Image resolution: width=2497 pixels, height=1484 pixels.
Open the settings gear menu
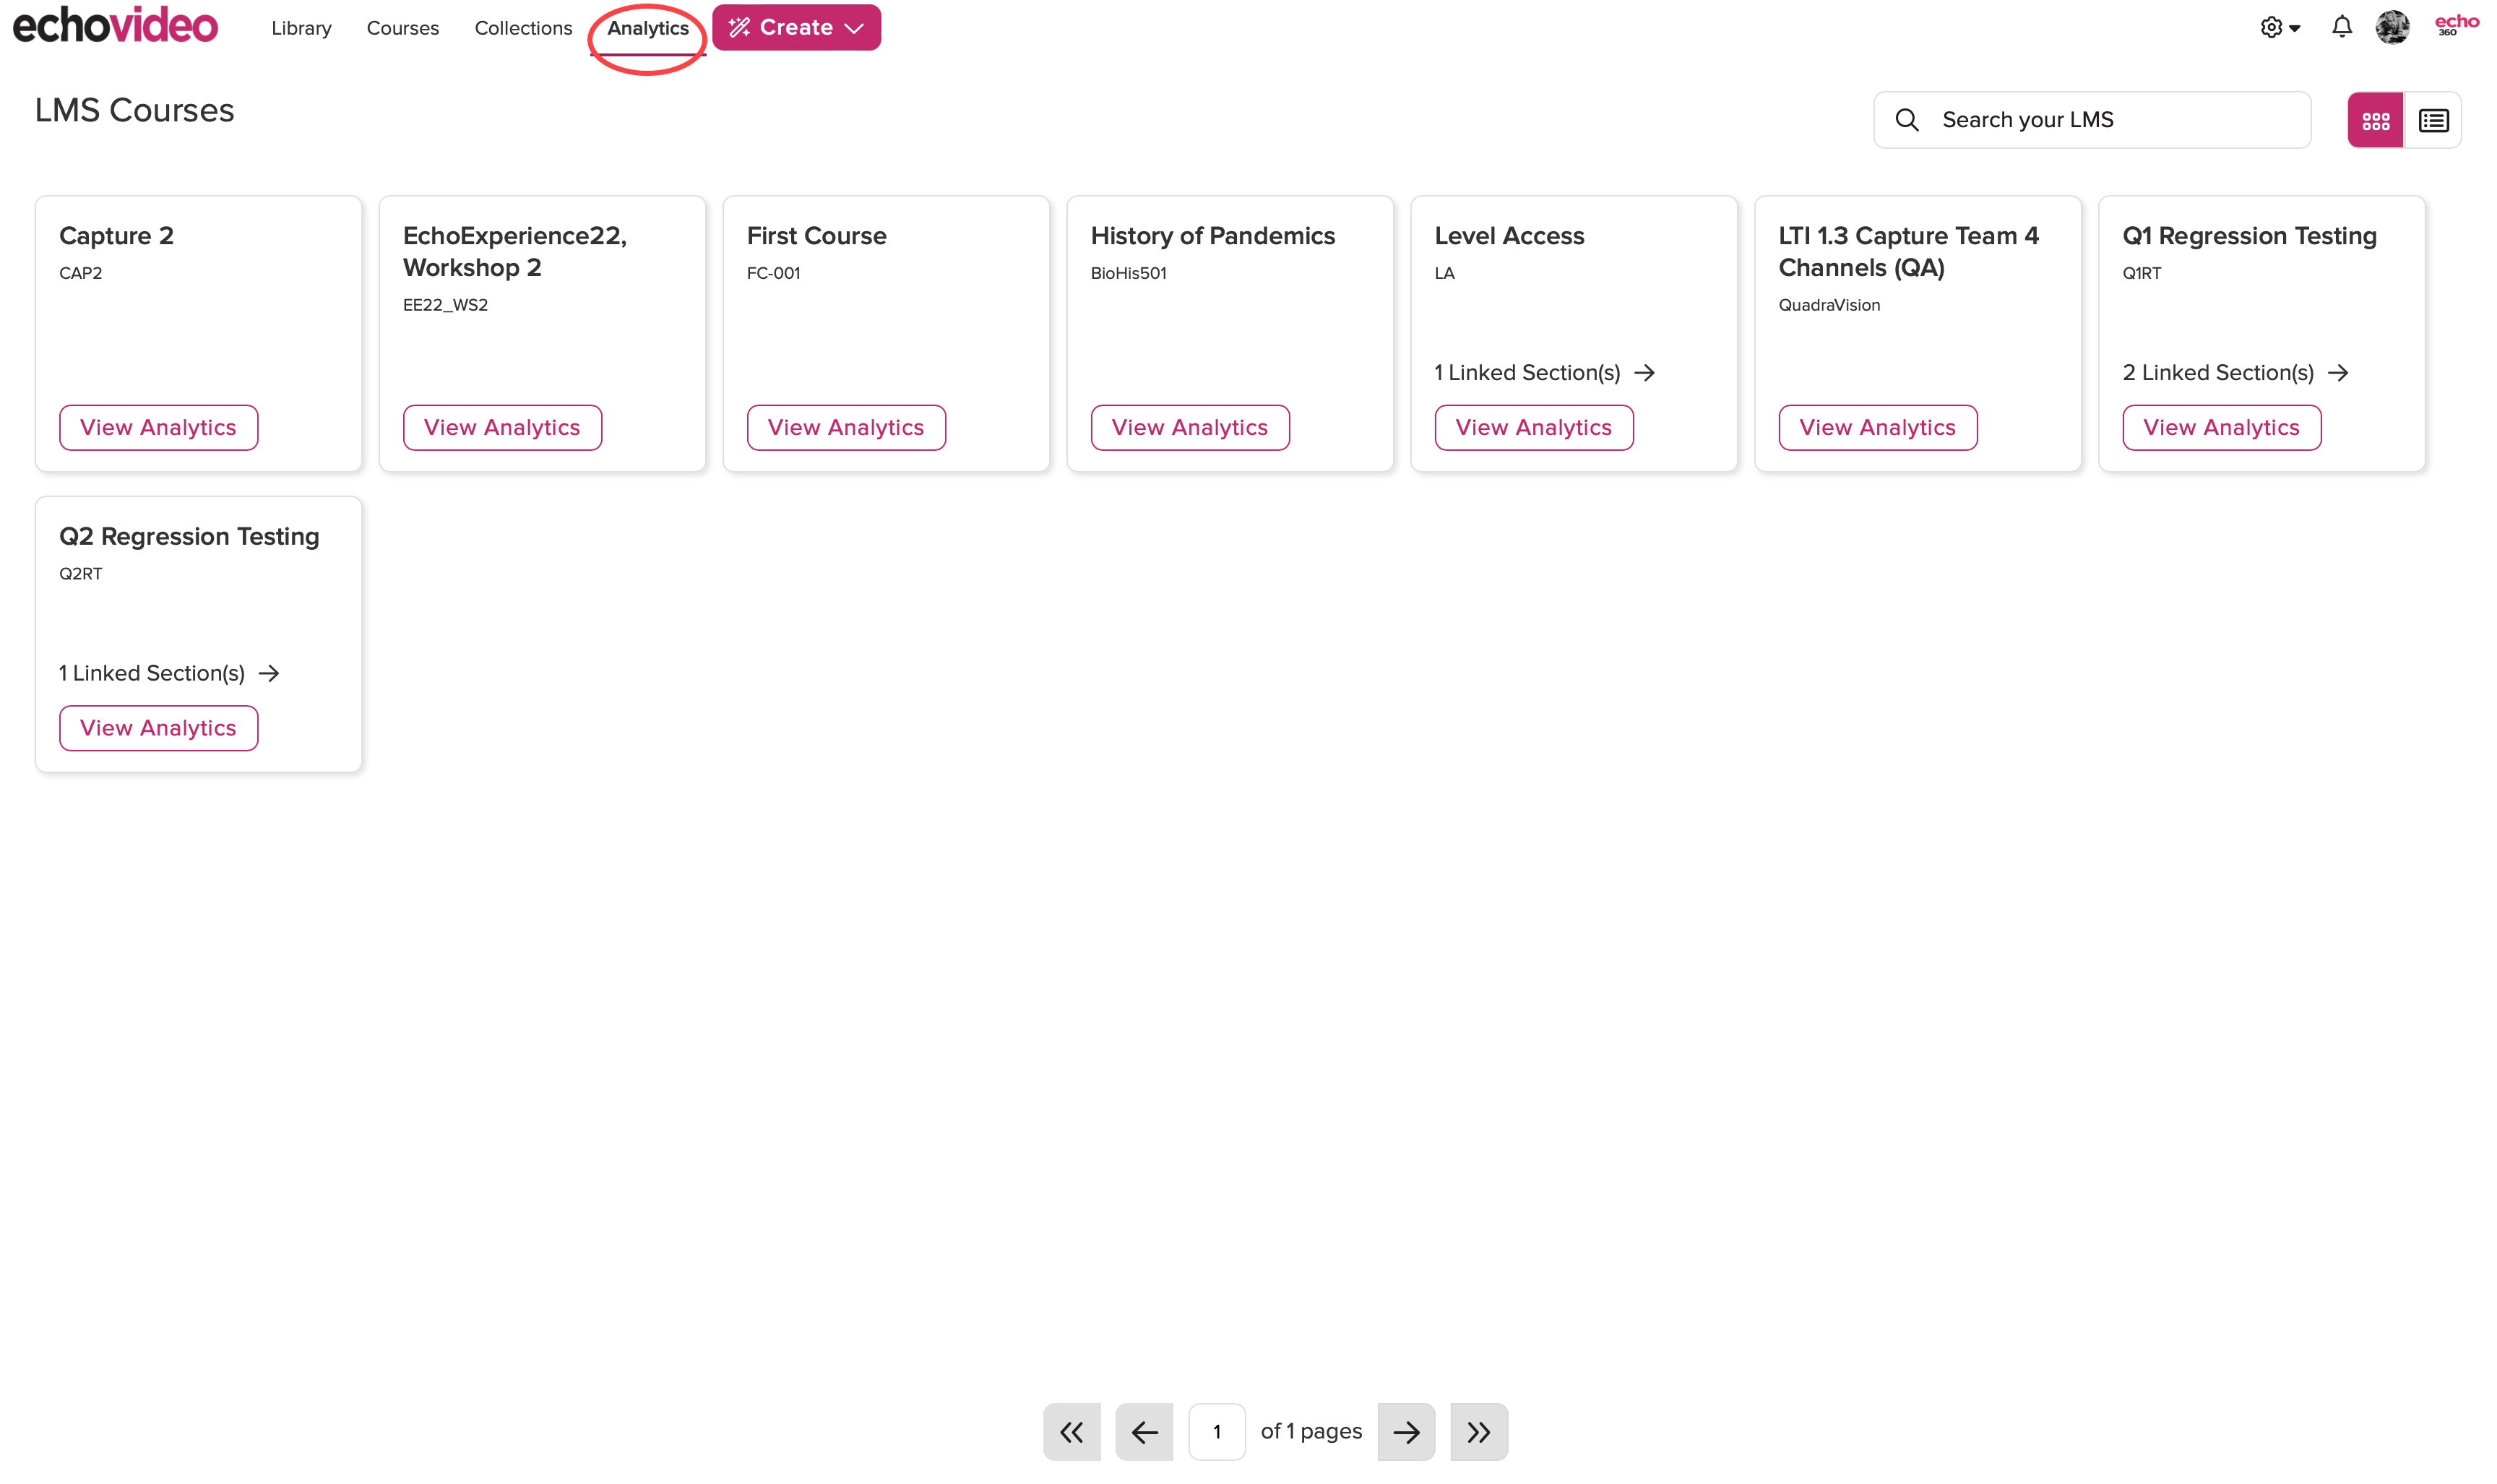click(2271, 27)
